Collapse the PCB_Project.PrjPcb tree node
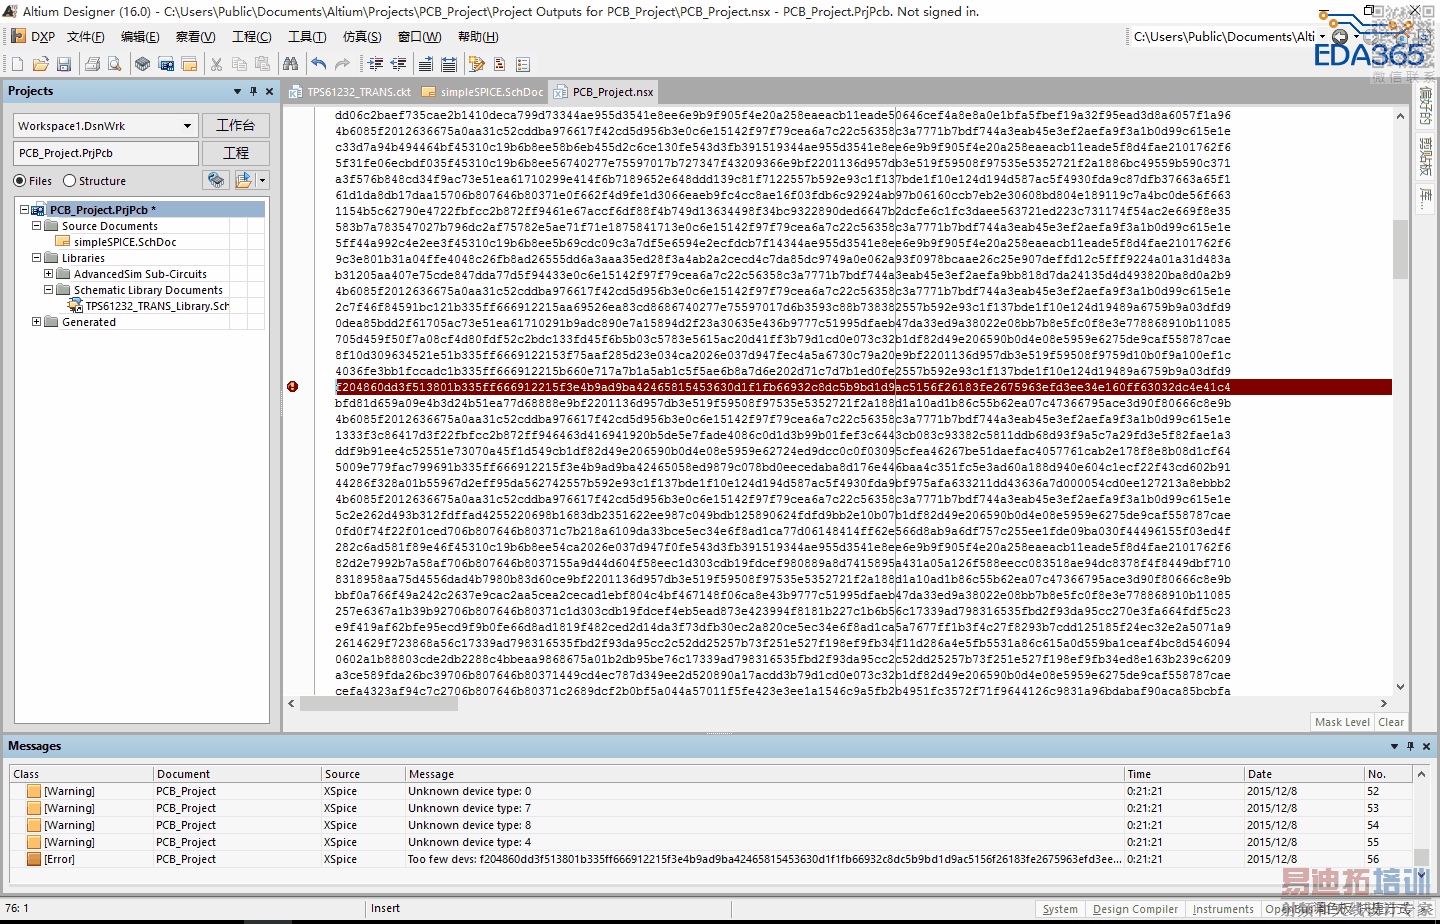The image size is (1440, 924). [24, 210]
